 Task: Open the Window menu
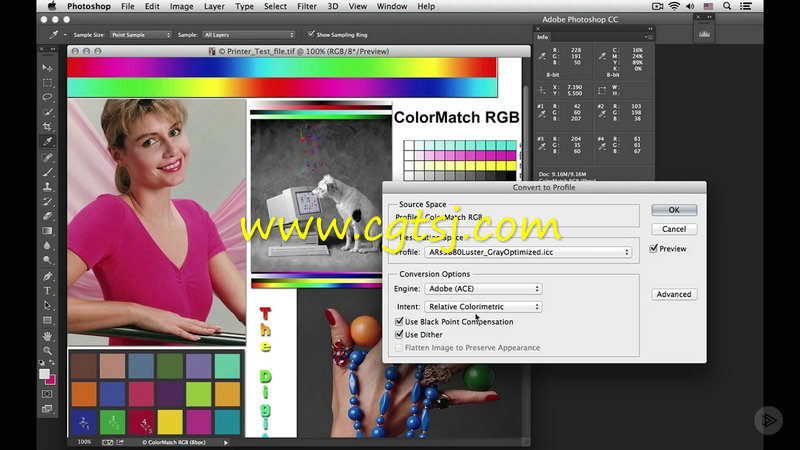pyautogui.click(x=392, y=6)
